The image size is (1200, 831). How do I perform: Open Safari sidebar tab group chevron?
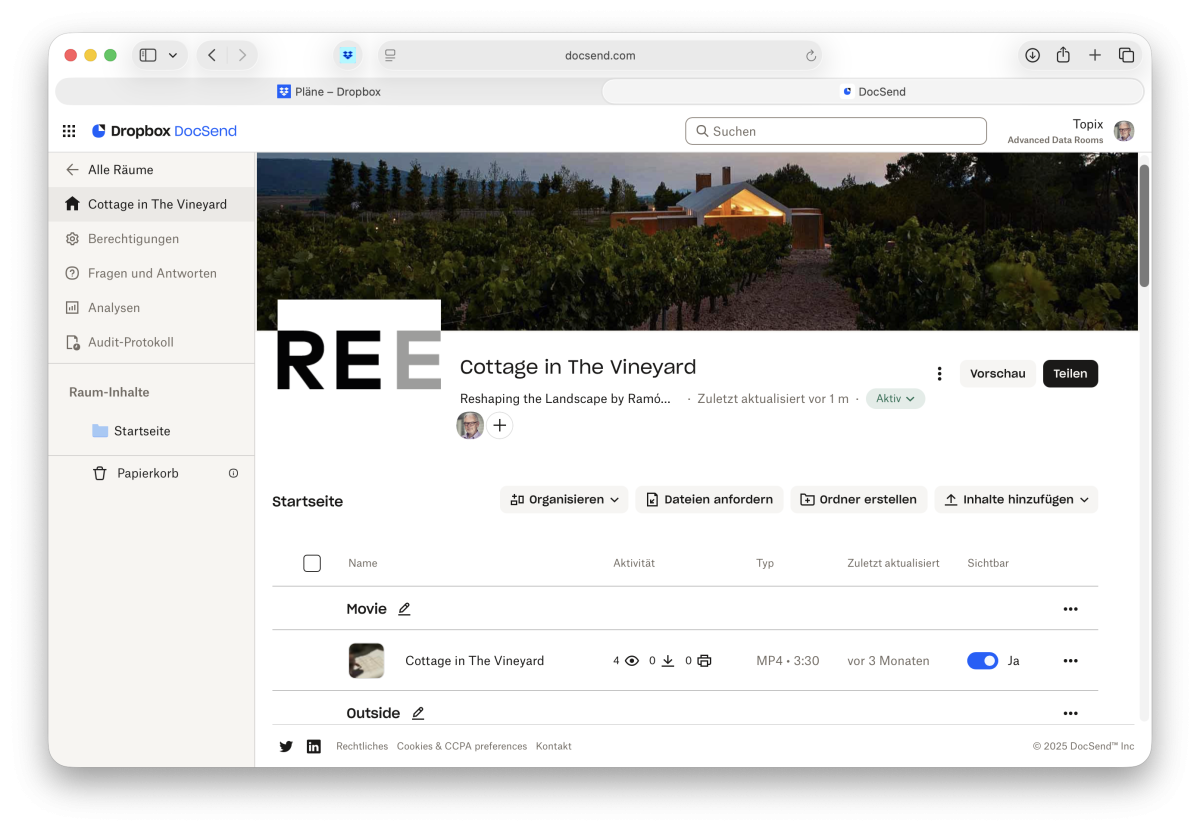[173, 55]
